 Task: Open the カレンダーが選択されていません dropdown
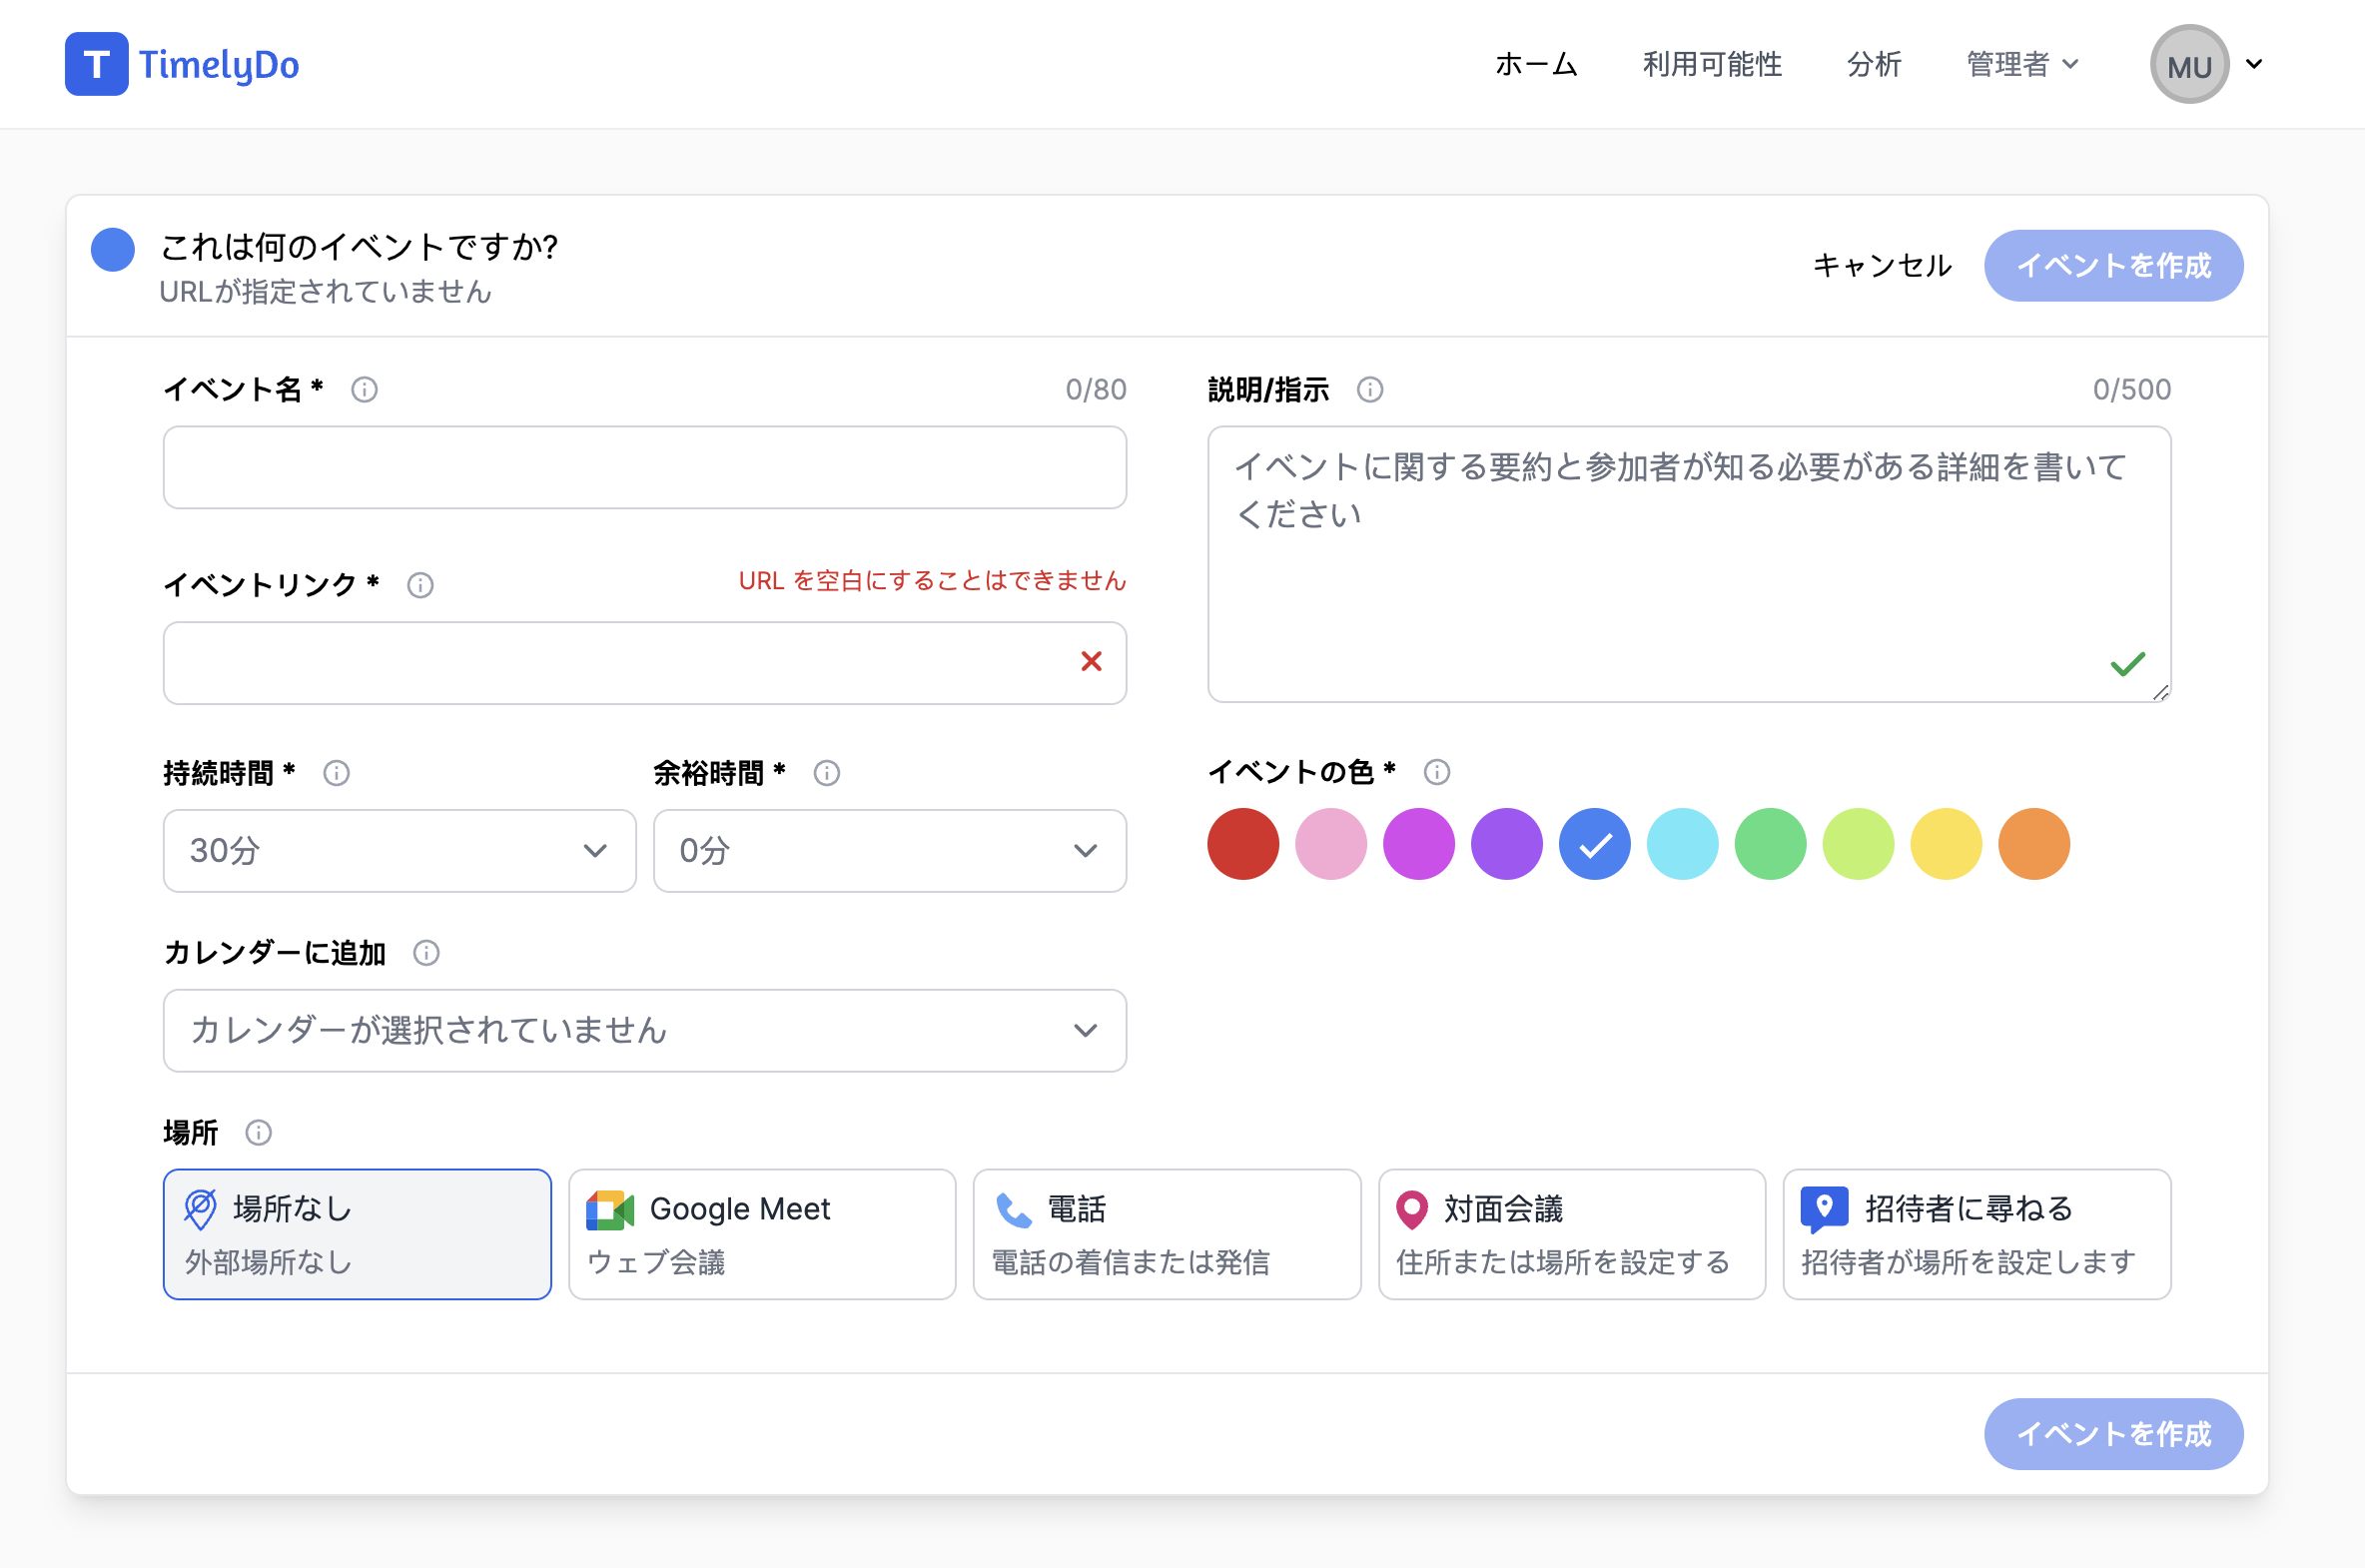(x=645, y=1031)
